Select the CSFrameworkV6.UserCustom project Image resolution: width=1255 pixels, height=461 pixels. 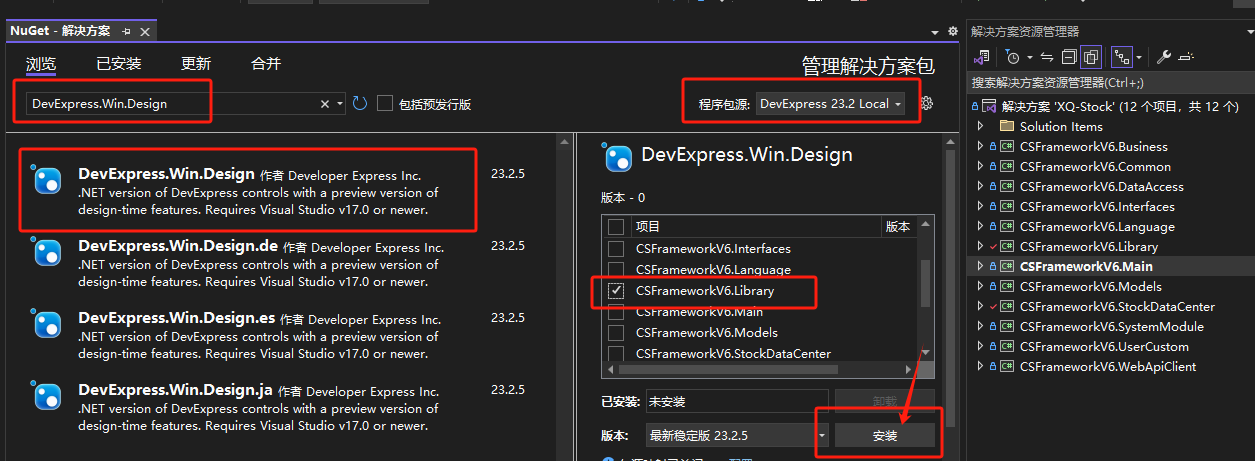[1104, 346]
